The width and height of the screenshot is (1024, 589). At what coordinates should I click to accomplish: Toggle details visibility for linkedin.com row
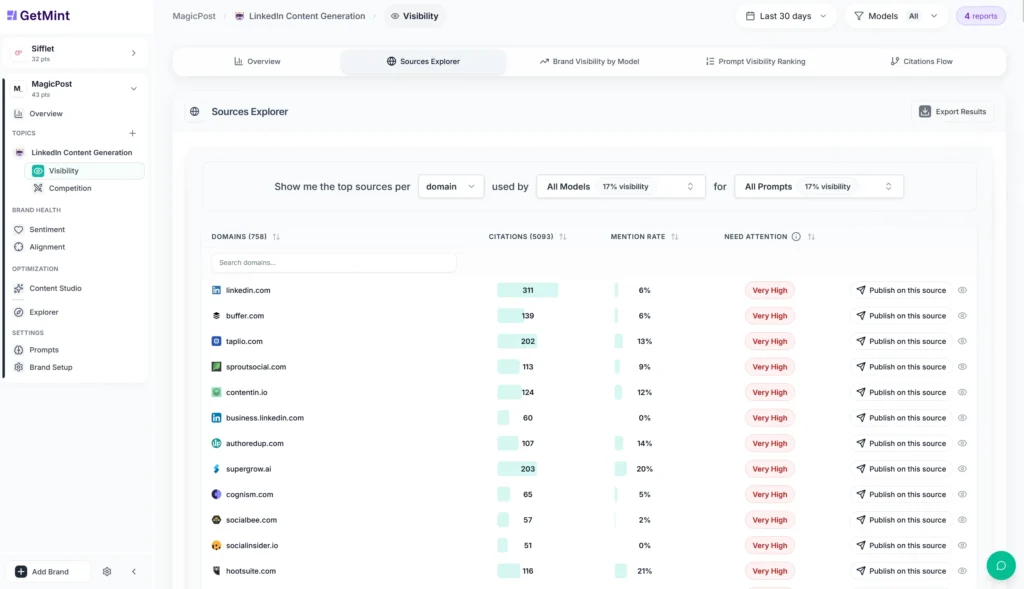tap(962, 290)
